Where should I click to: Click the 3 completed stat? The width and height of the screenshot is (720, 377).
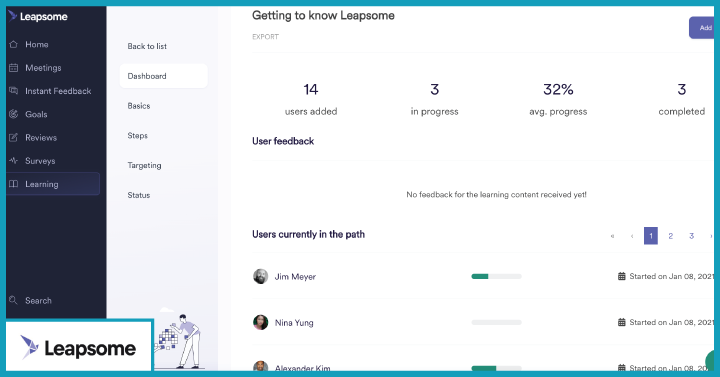tap(681, 99)
